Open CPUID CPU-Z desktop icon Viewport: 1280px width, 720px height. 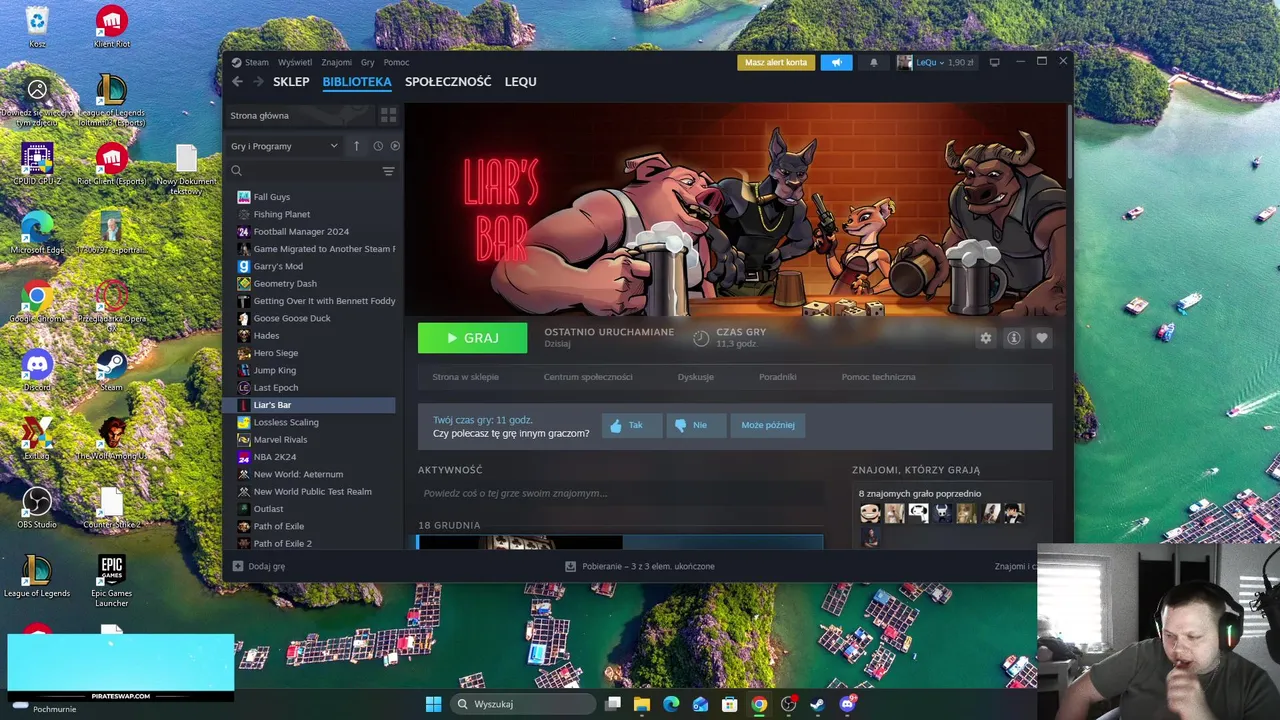click(37, 164)
